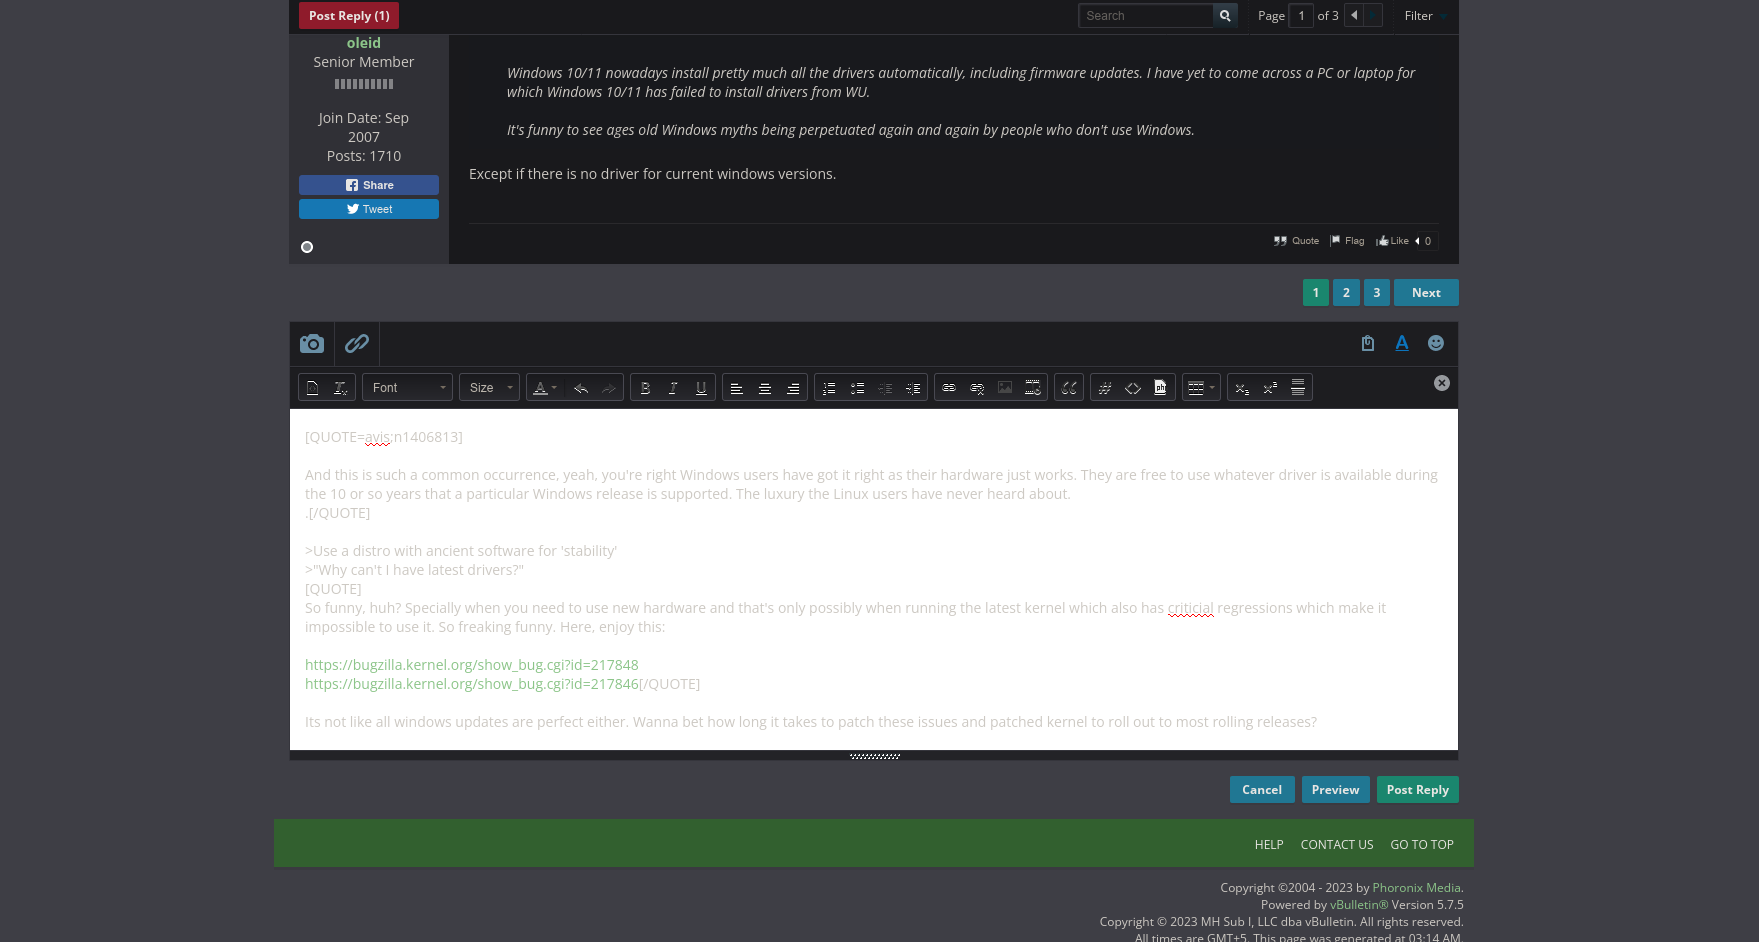Select the Insert Image camera icon

coord(311,343)
